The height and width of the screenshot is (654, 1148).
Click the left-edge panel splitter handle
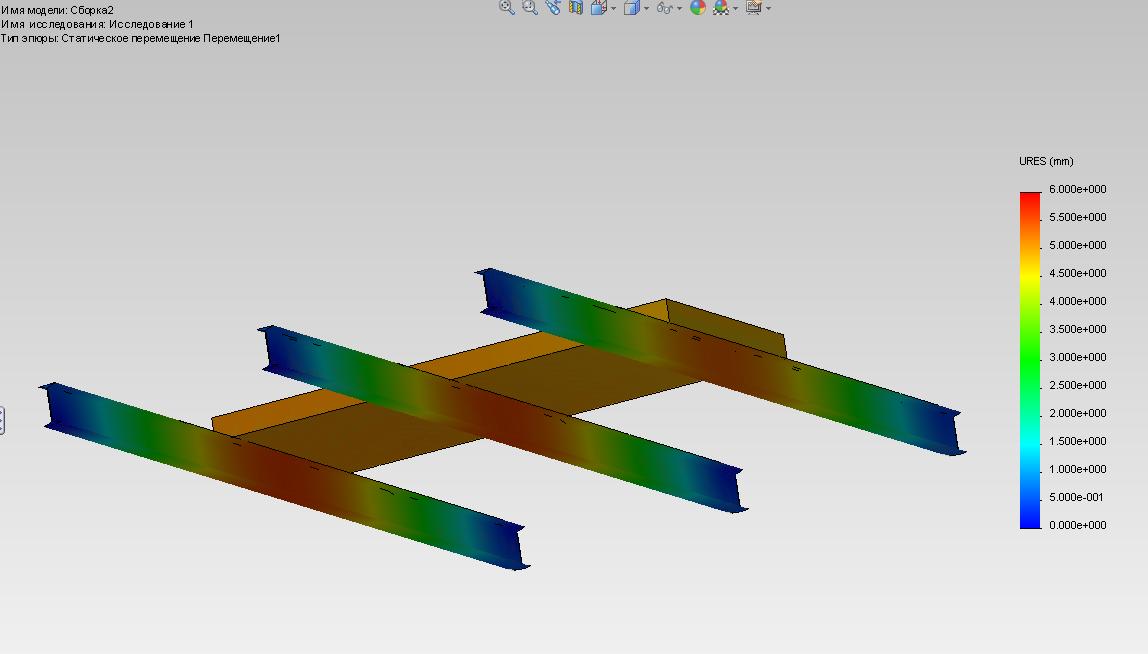tap(2, 420)
